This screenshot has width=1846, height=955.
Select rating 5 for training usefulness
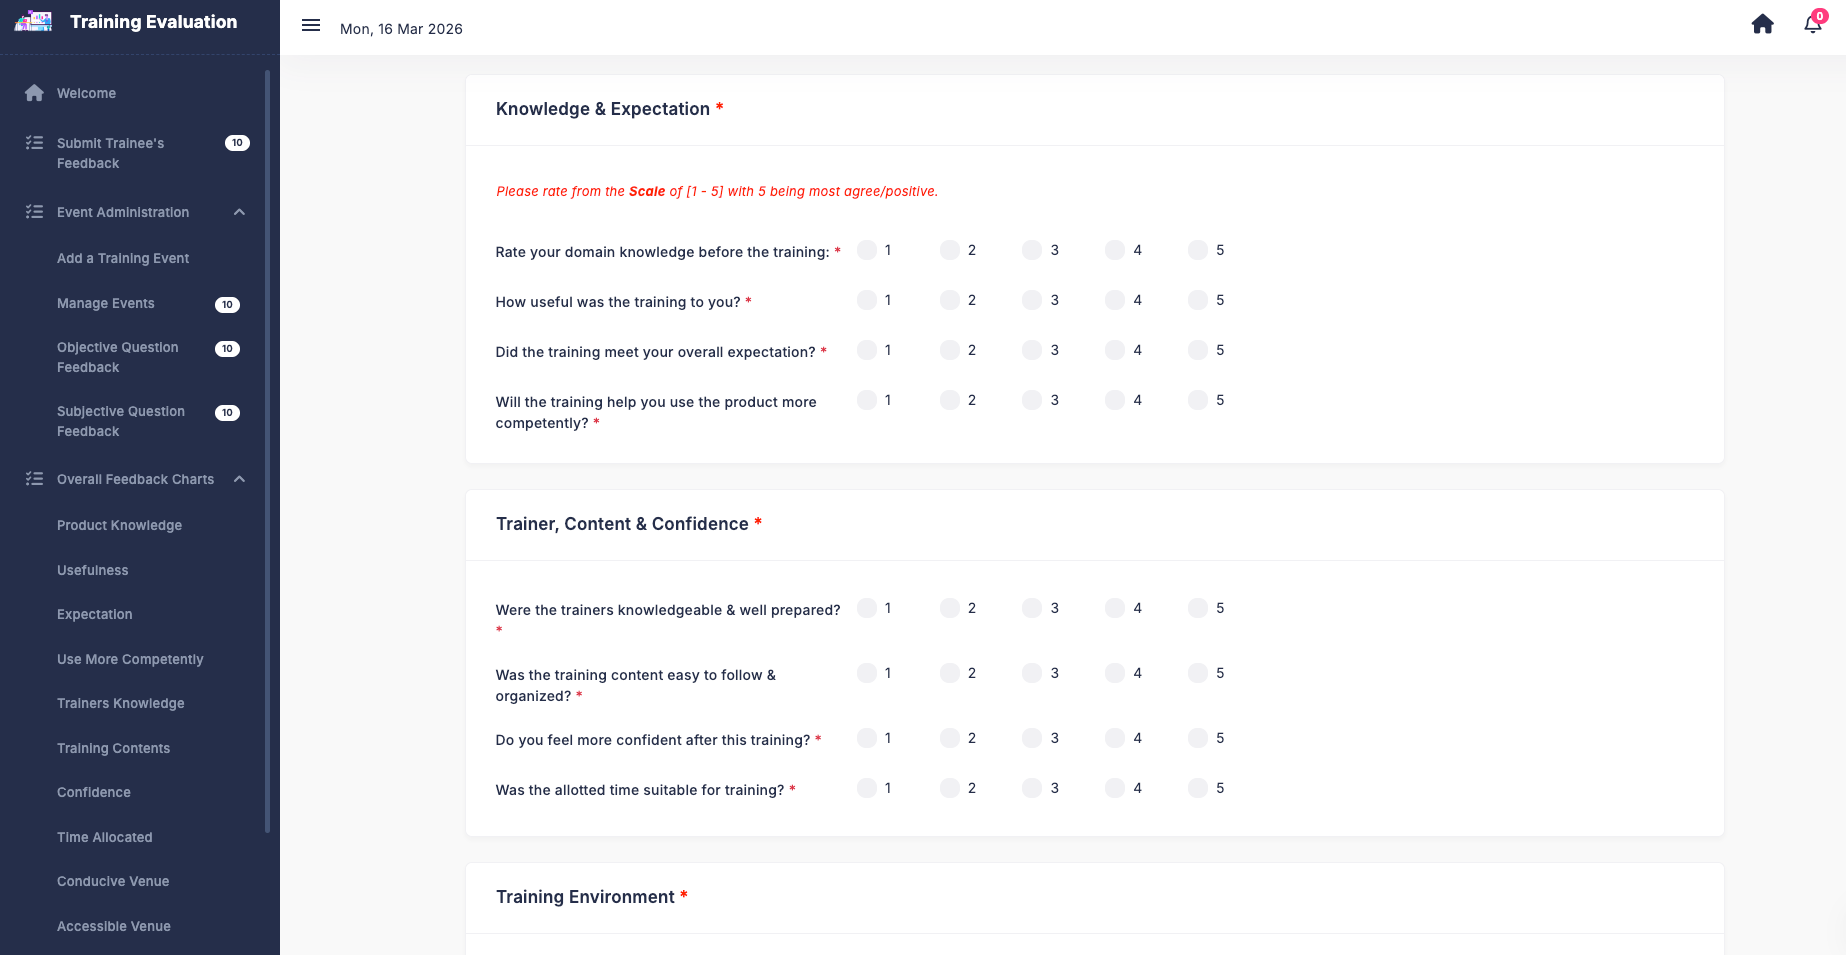tap(1198, 300)
